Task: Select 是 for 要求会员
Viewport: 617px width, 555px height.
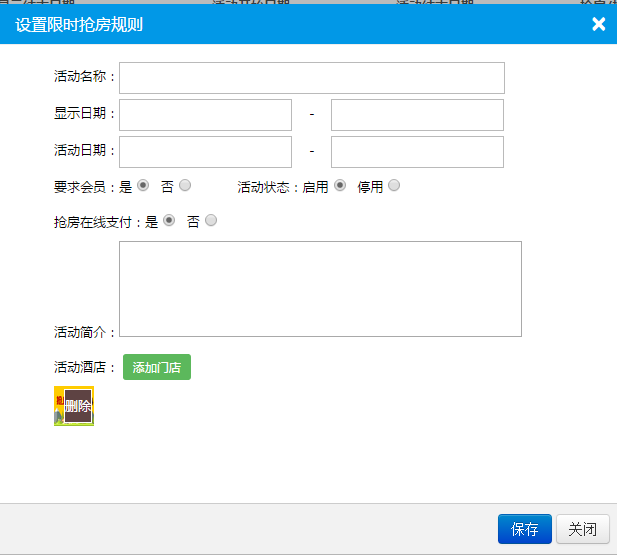Action: (143, 185)
